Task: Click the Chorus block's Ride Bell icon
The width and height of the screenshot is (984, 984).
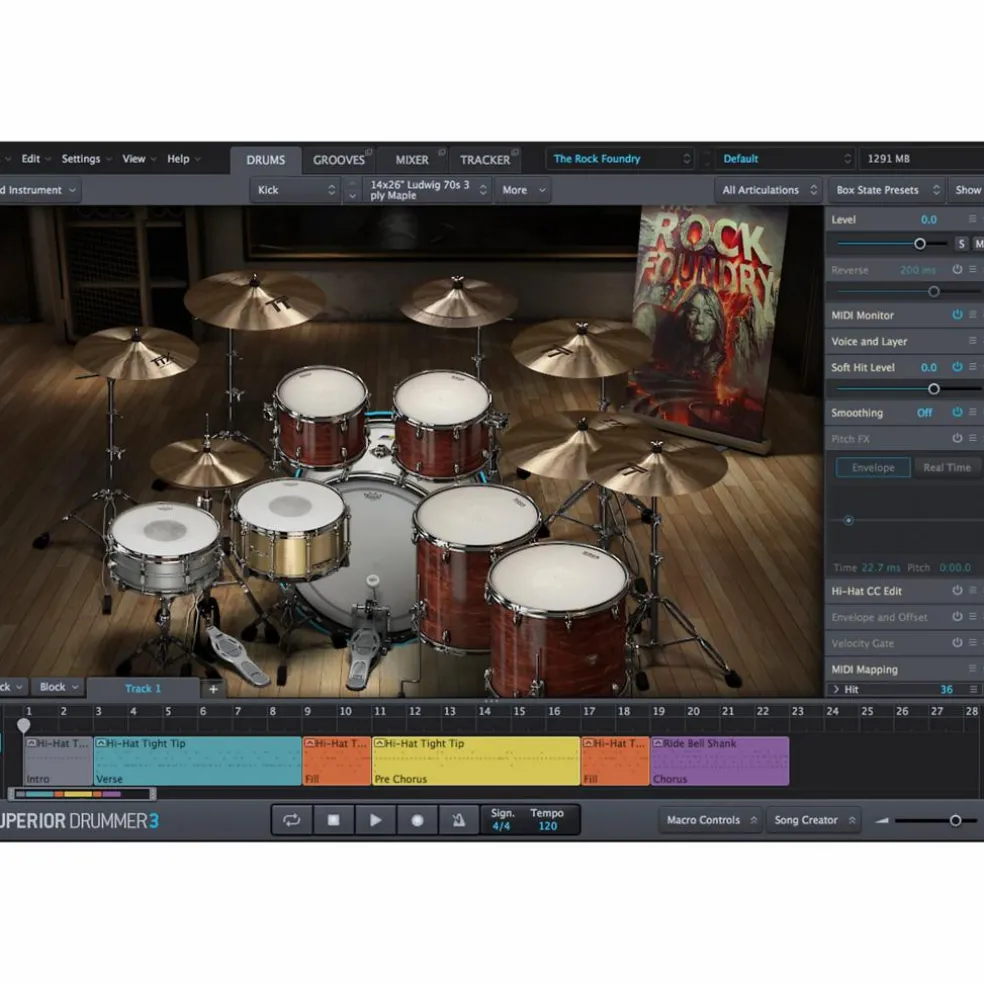Action: click(658, 743)
